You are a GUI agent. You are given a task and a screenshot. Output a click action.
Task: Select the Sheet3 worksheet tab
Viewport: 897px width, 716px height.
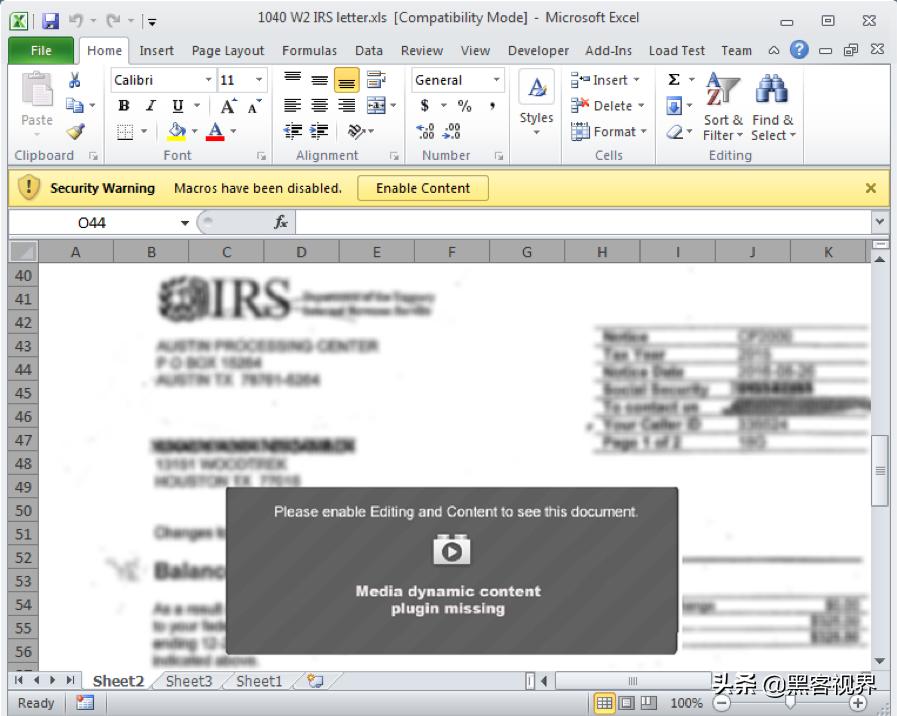pyautogui.click(x=188, y=681)
